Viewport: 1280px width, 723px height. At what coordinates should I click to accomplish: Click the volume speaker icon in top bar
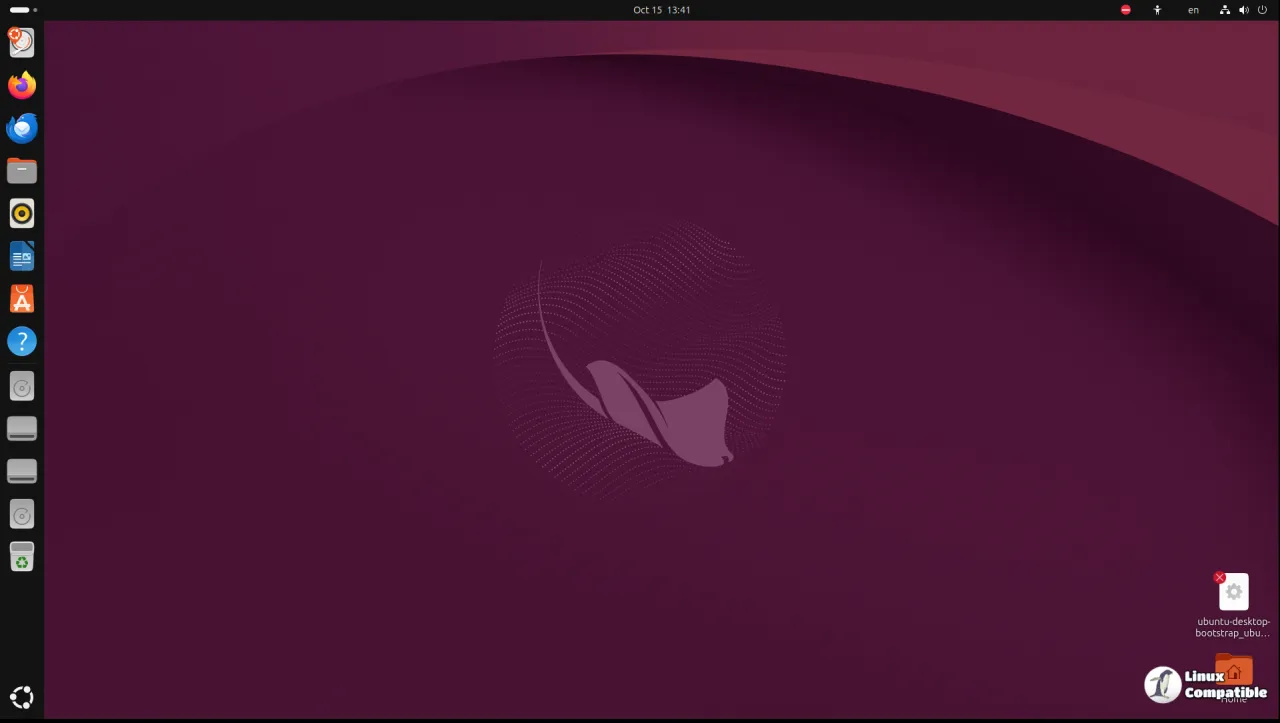[1244, 10]
